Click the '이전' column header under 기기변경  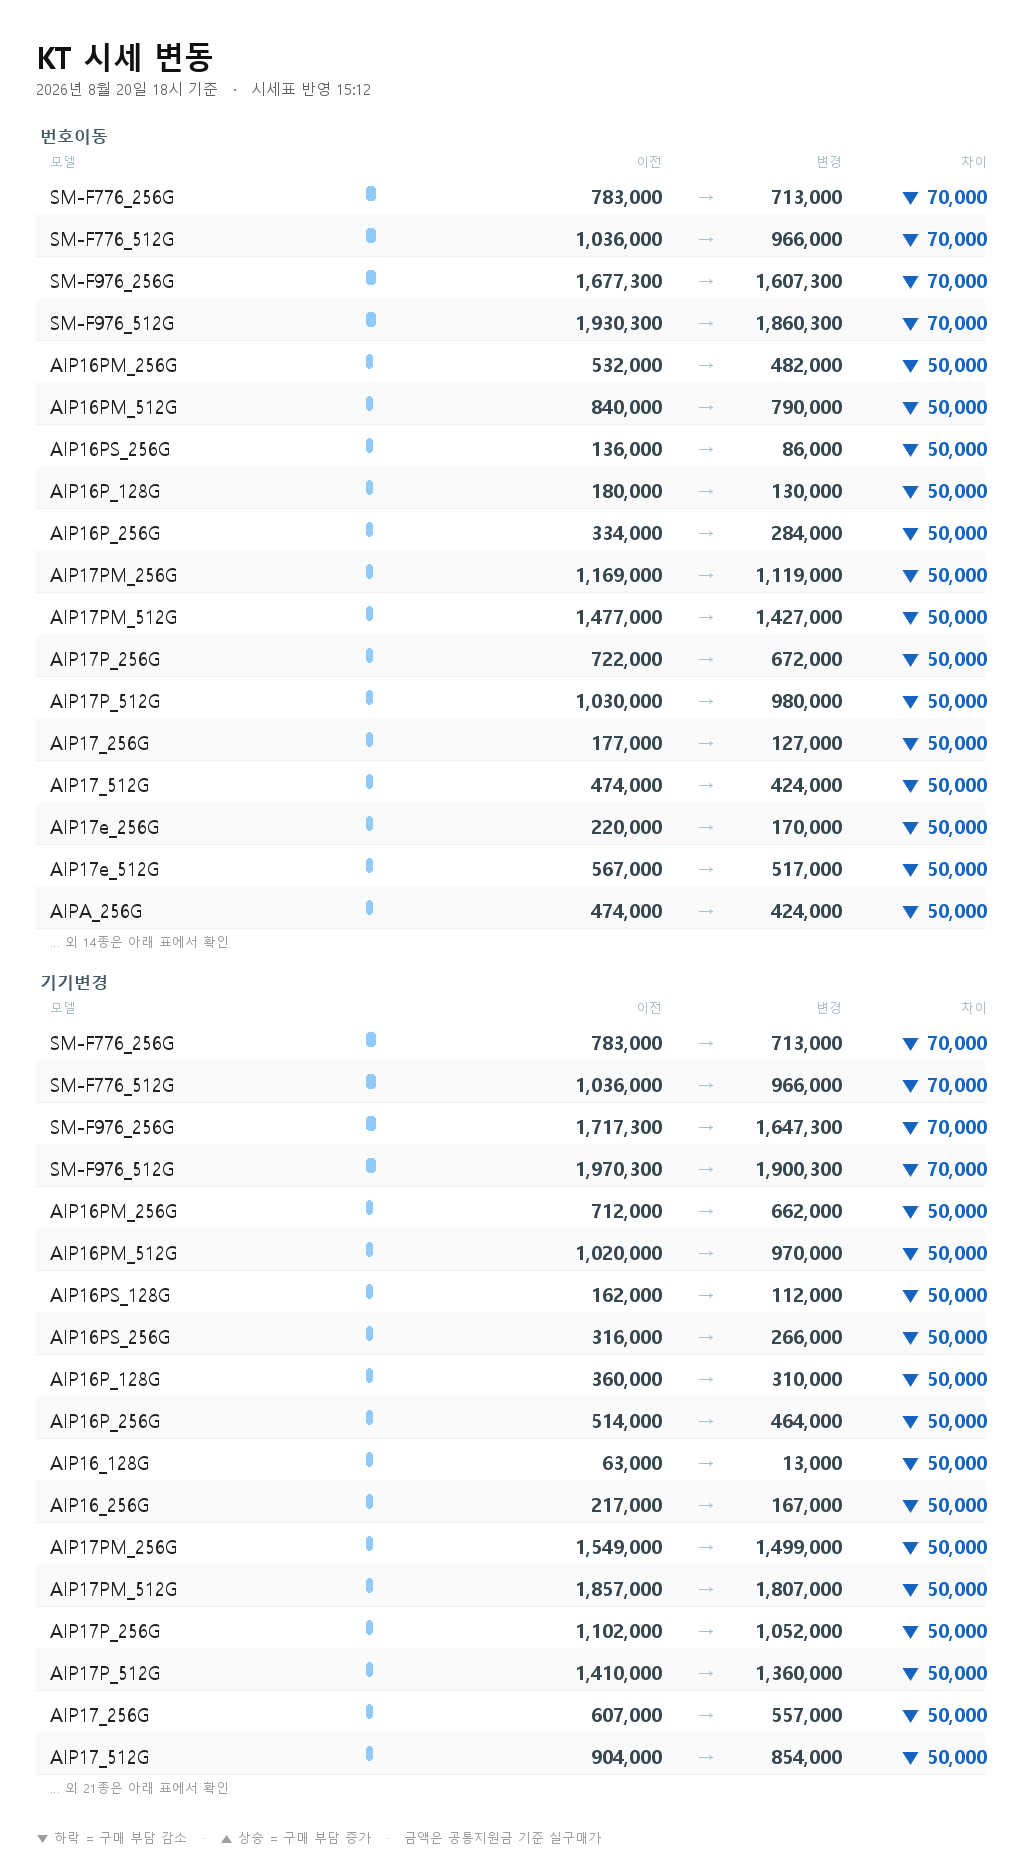(x=649, y=1008)
